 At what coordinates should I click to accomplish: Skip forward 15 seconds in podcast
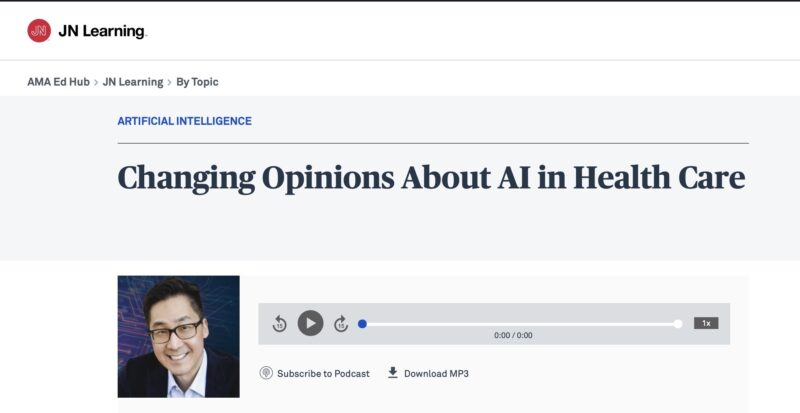point(341,323)
